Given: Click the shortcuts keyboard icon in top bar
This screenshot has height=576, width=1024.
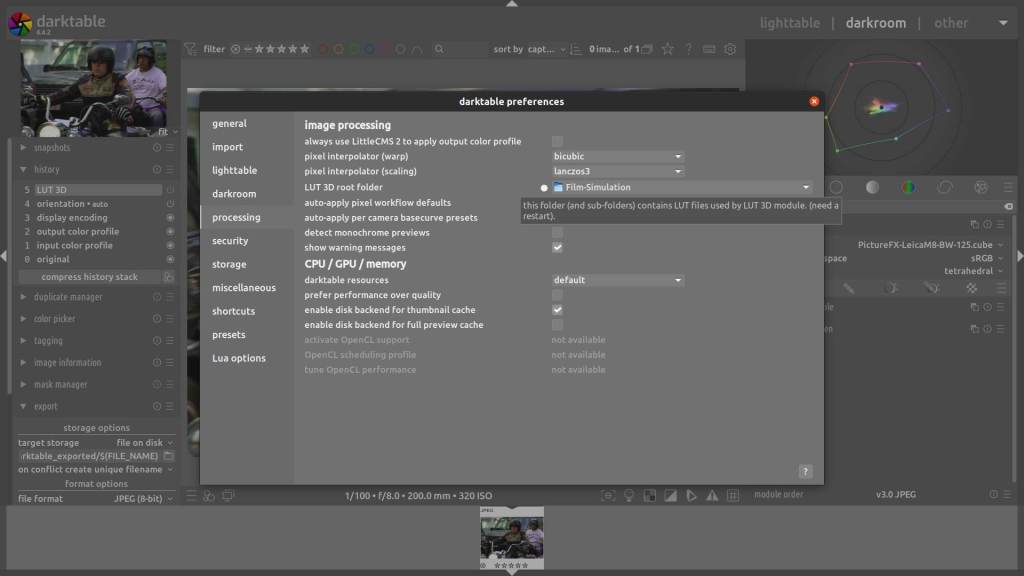Looking at the screenshot, I should coord(709,49).
